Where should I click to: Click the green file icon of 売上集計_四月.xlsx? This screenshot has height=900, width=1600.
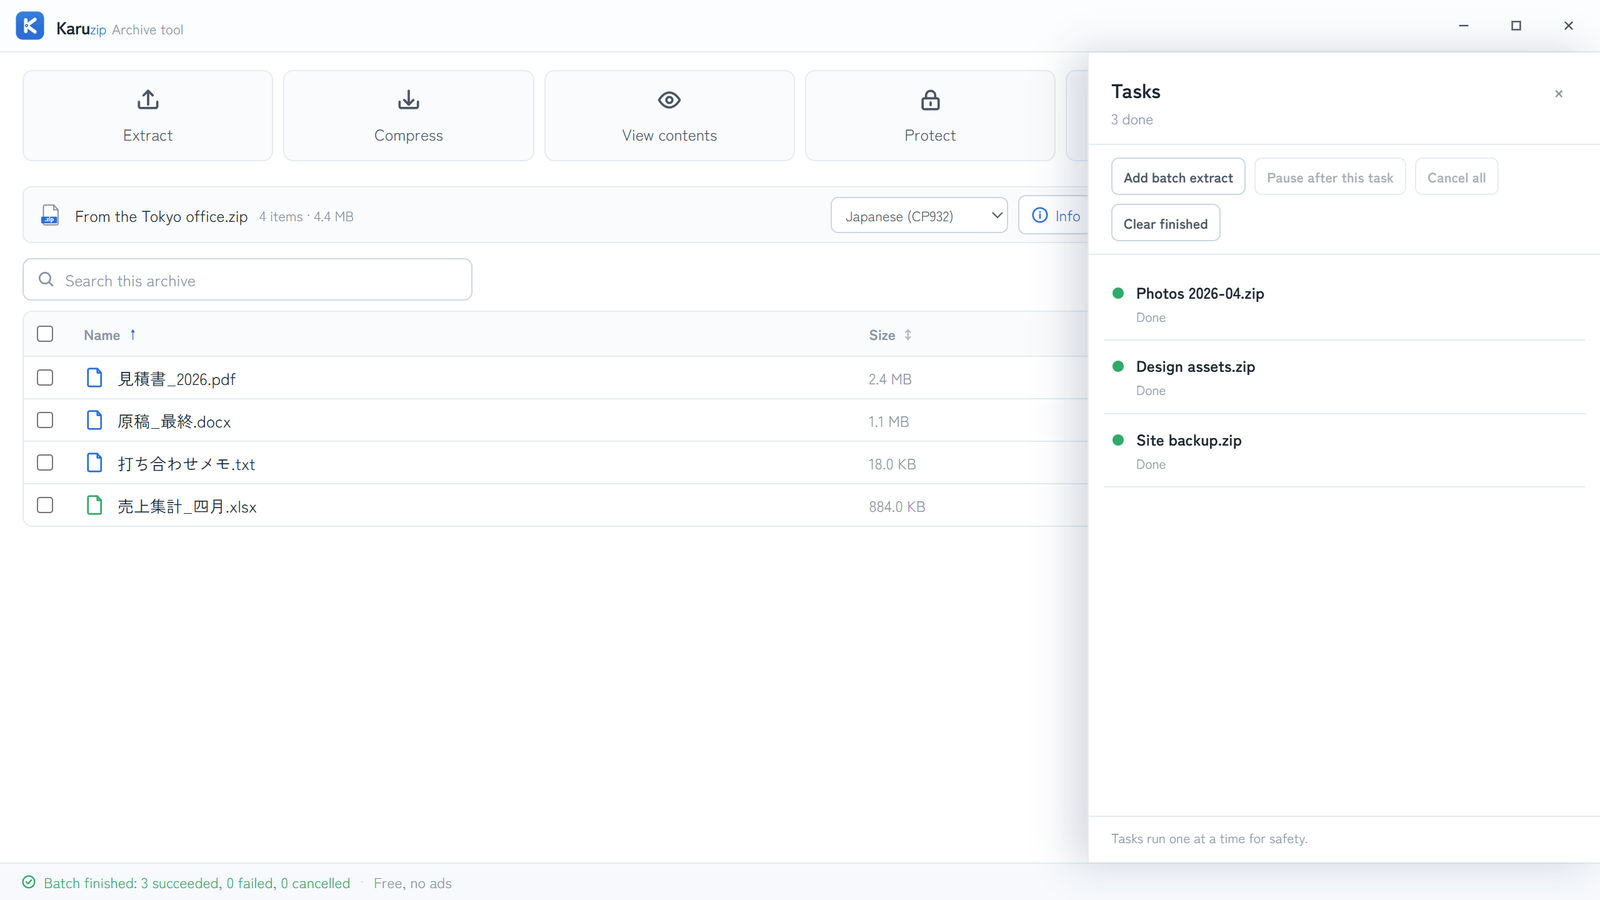click(x=94, y=505)
